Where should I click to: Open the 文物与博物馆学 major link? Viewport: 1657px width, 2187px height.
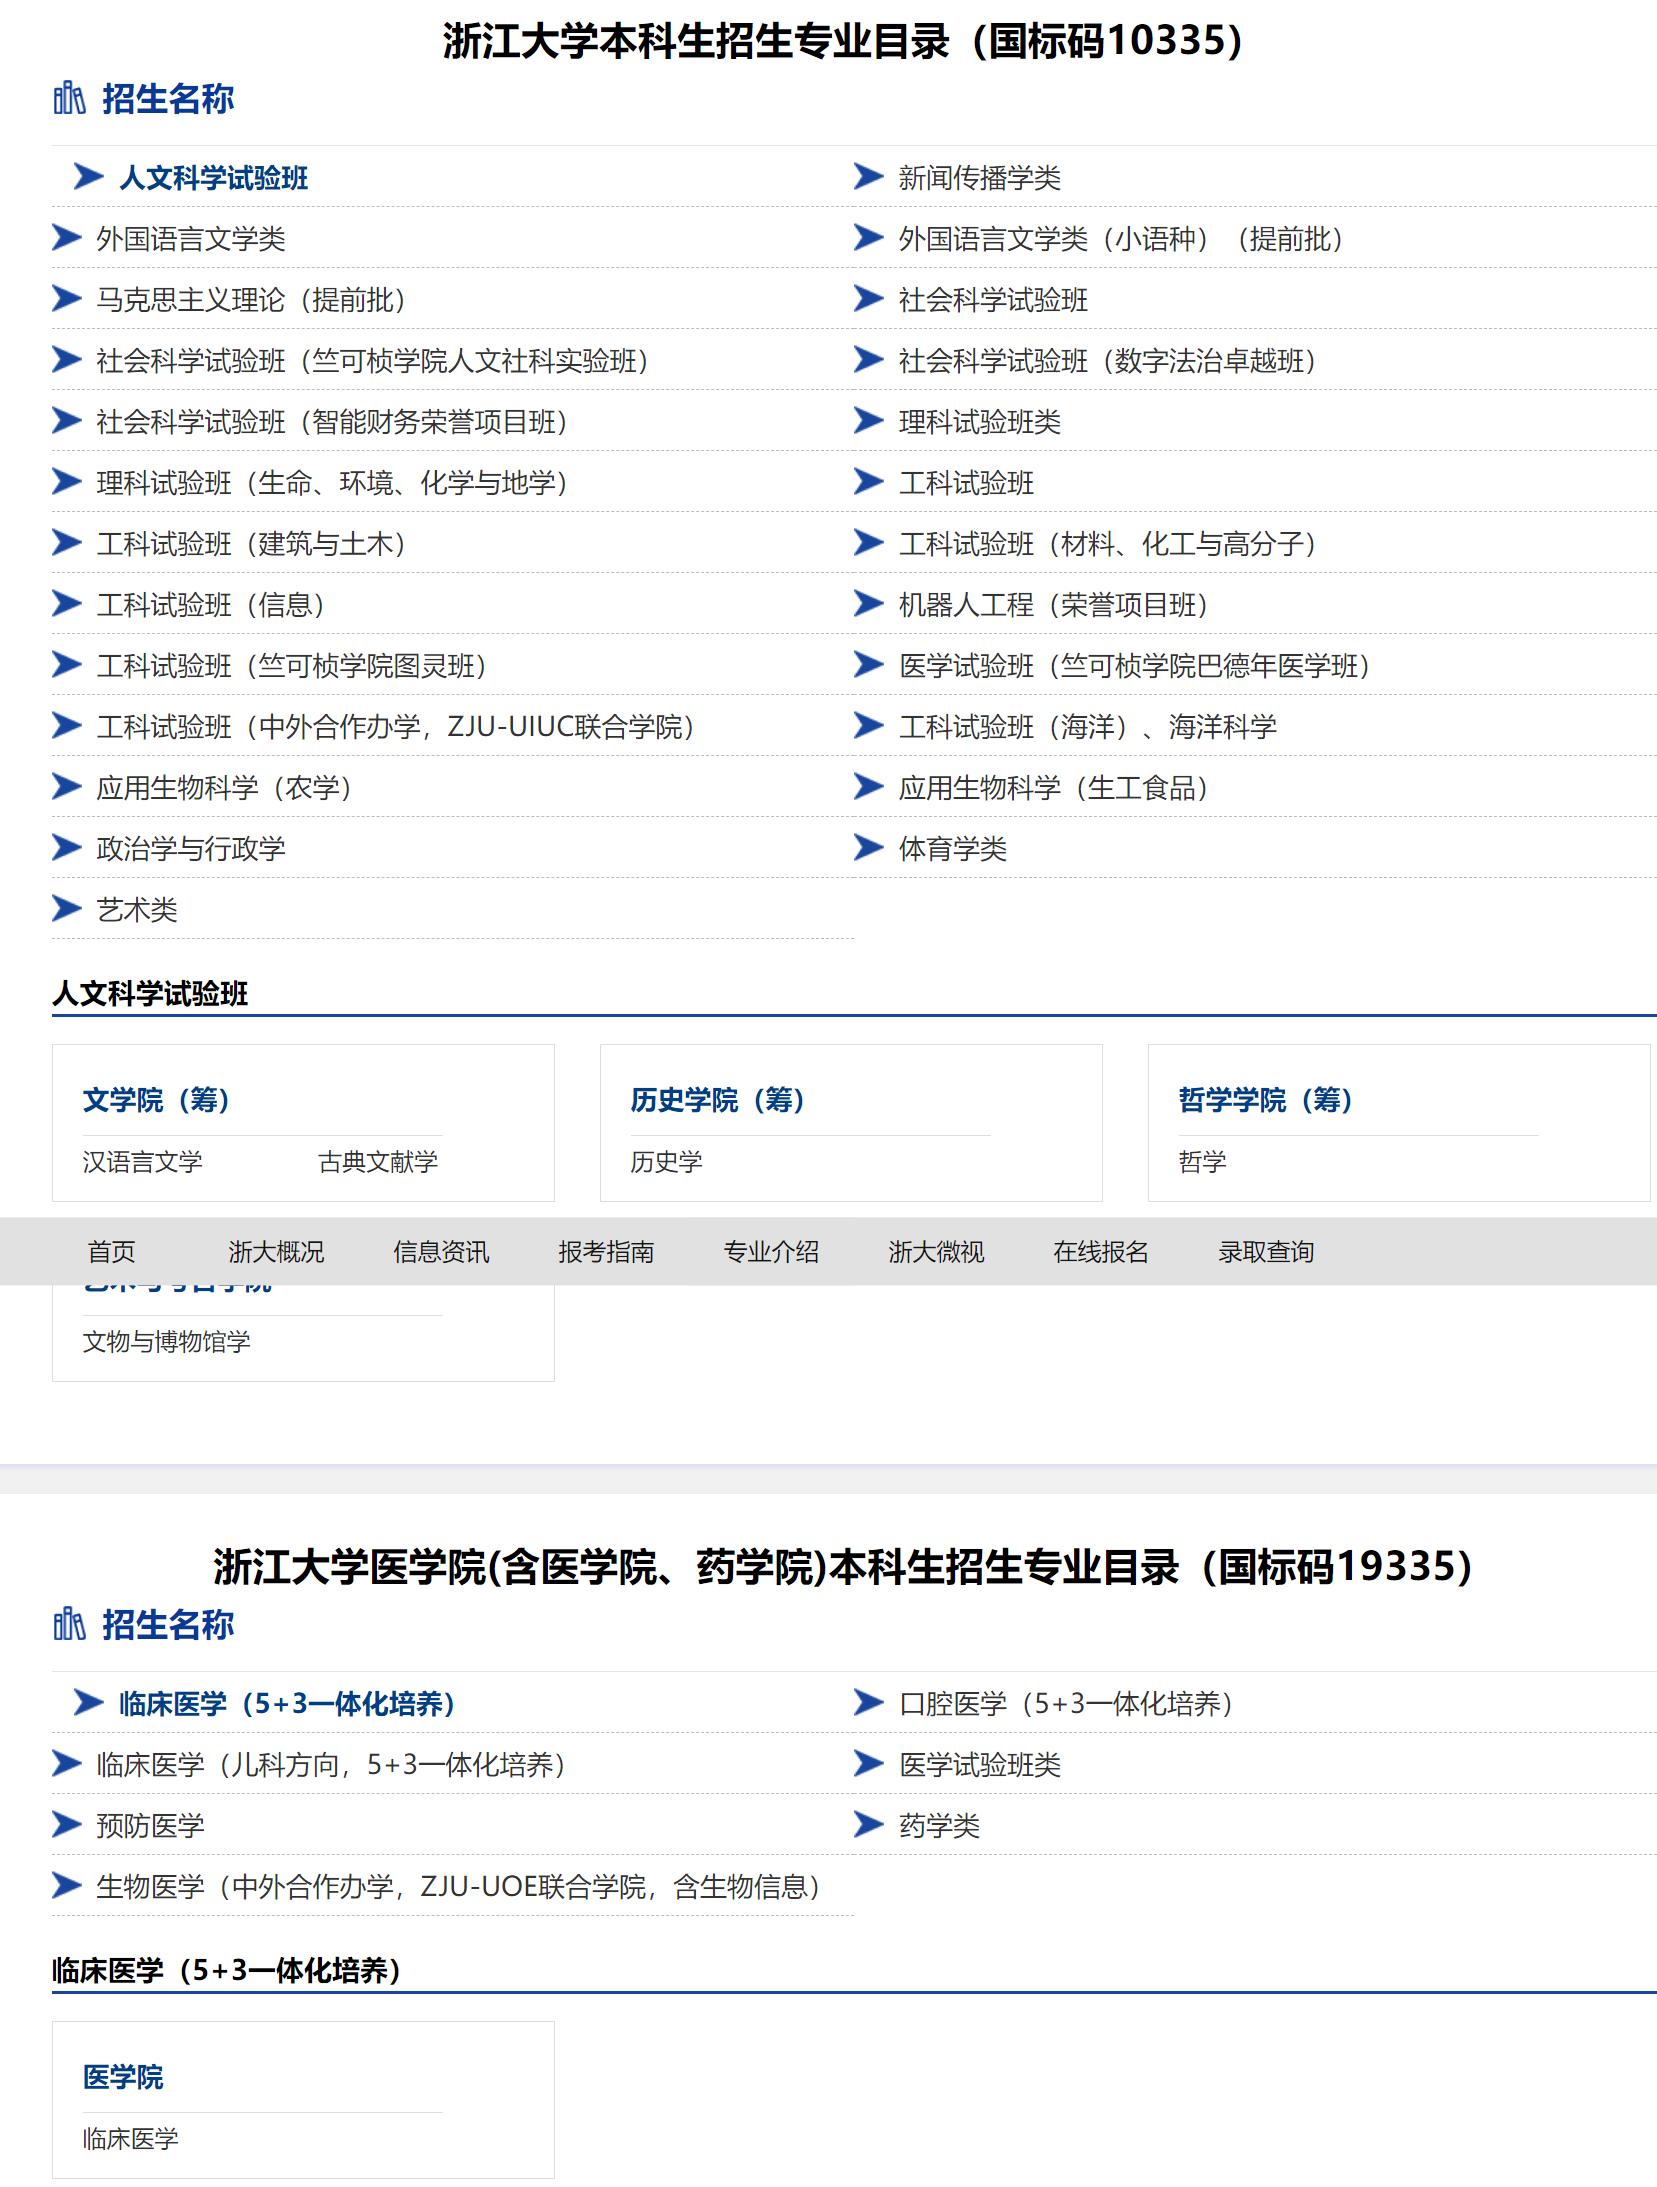166,1343
